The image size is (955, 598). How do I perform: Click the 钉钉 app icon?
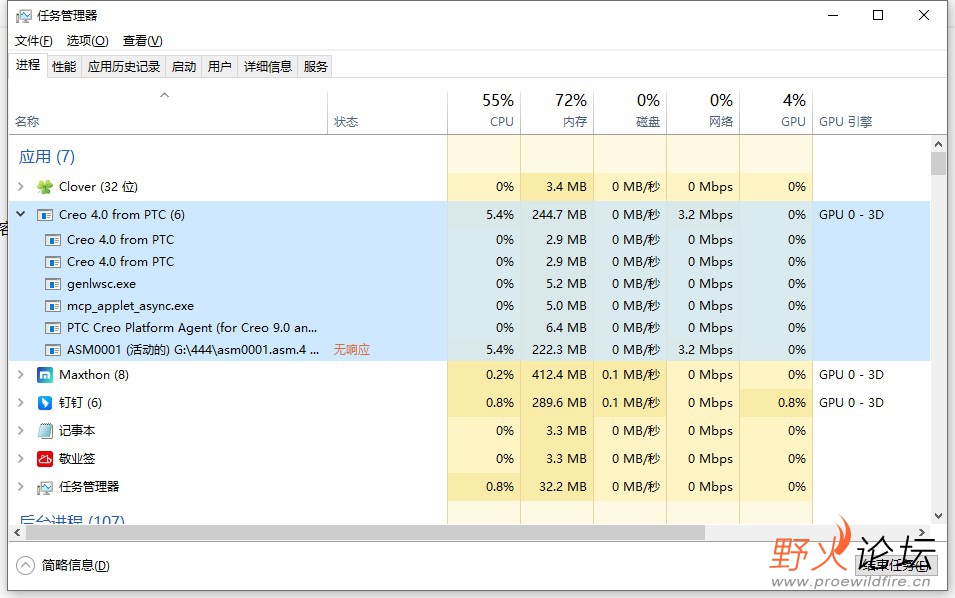click(x=45, y=403)
